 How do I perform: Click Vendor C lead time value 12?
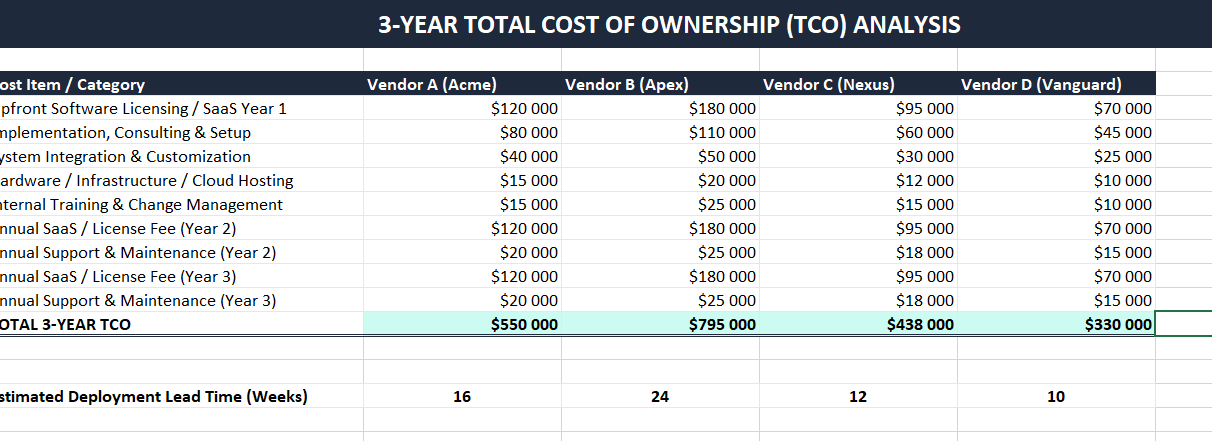pos(859,396)
